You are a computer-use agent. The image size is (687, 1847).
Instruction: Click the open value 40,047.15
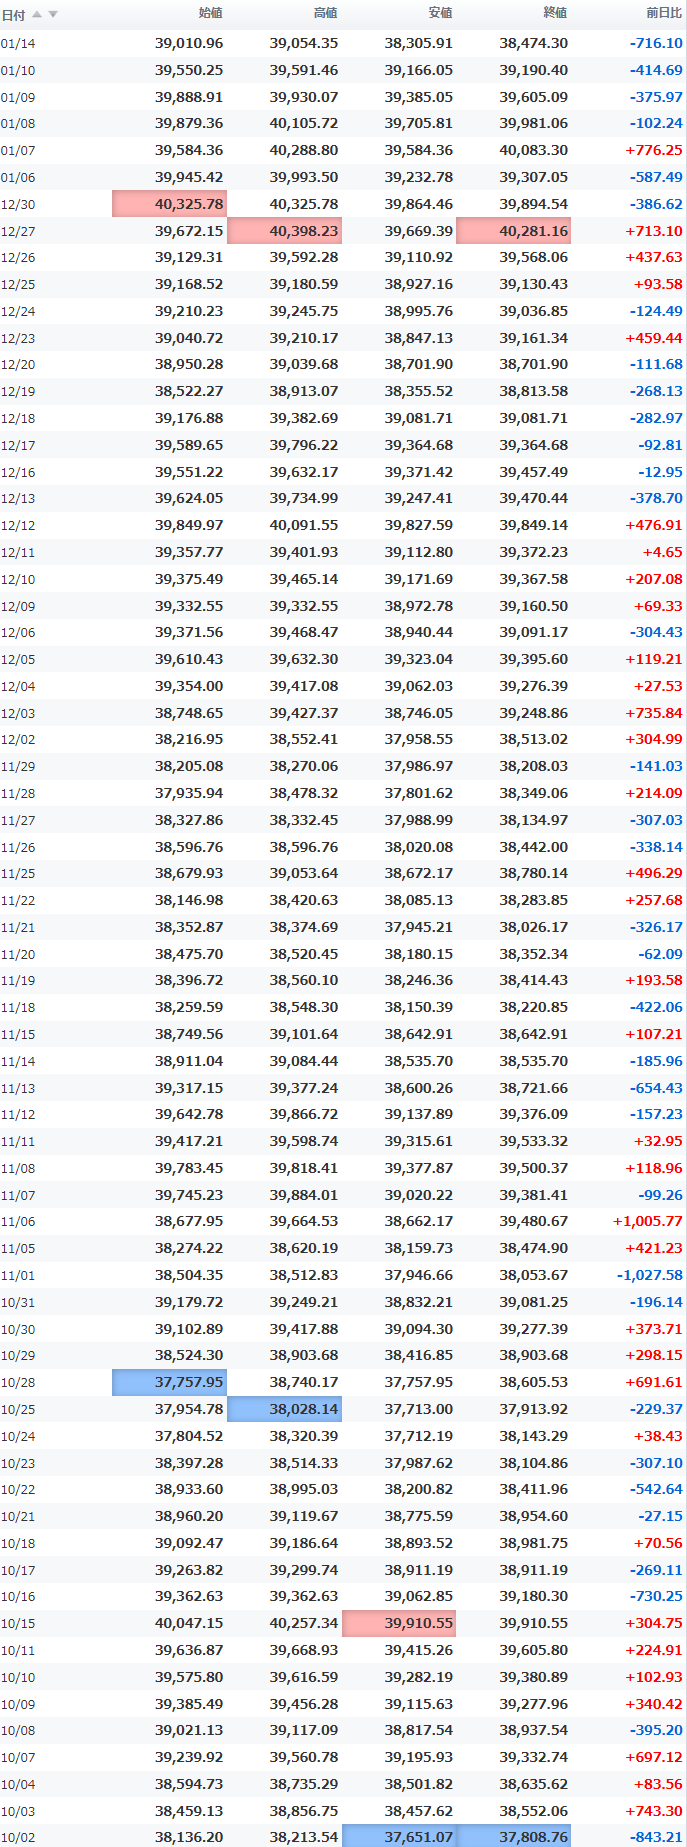point(189,1623)
